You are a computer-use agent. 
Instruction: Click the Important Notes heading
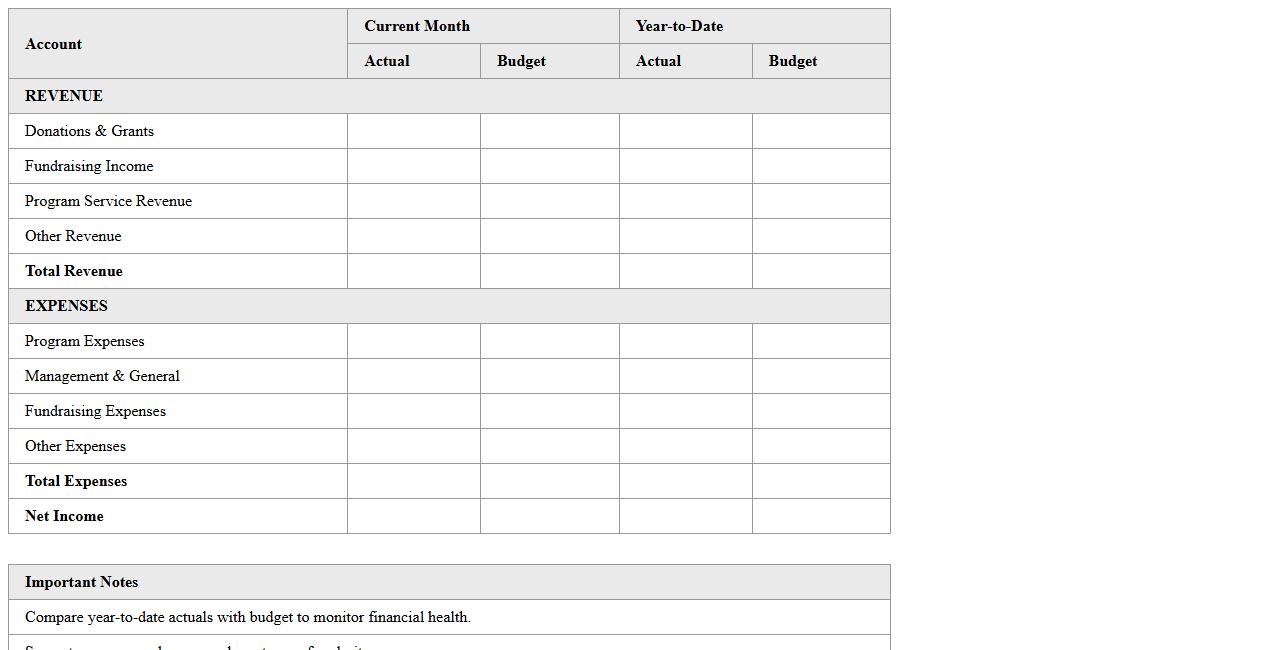(x=82, y=582)
